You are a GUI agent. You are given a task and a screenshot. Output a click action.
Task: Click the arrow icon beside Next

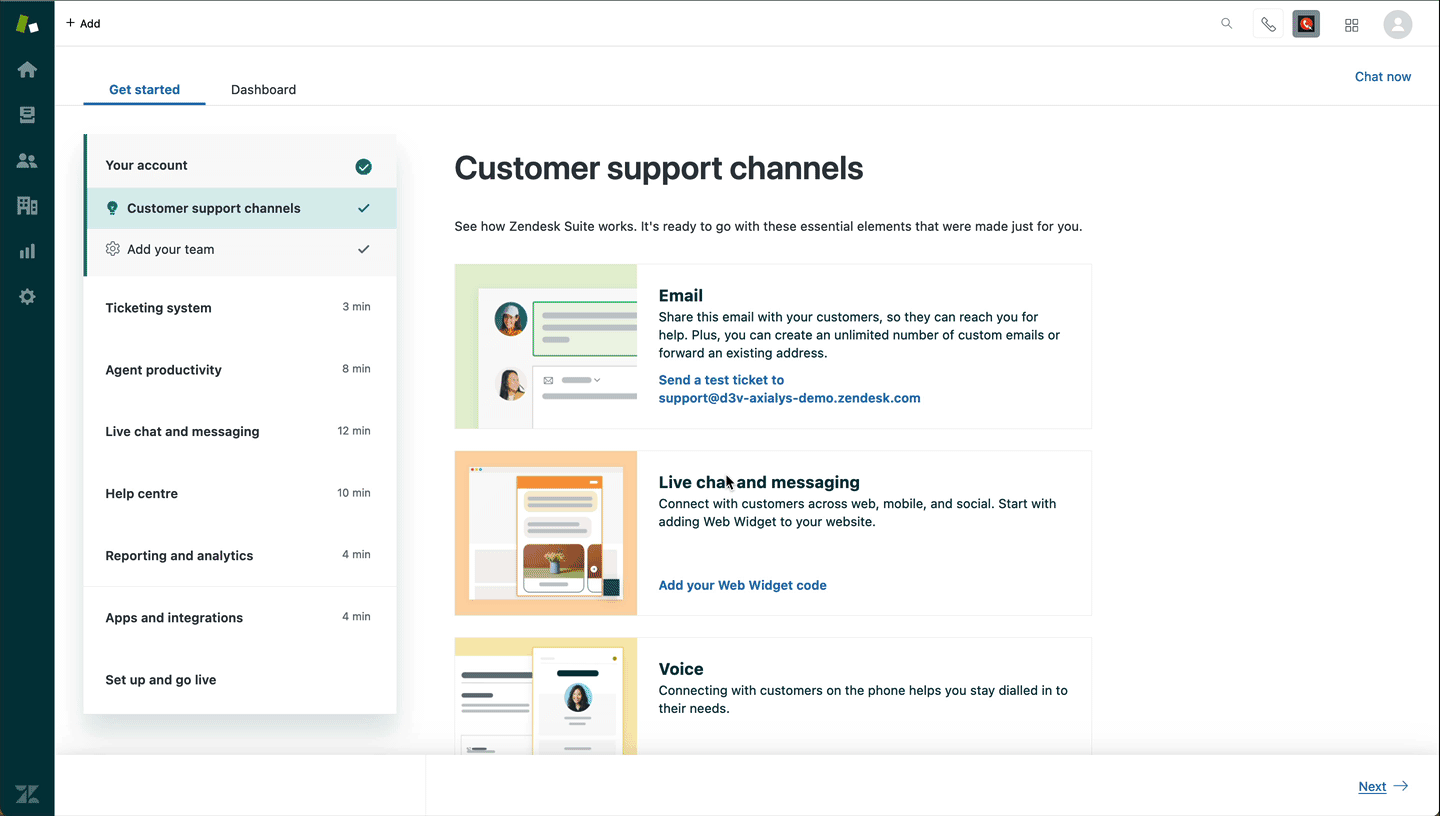click(1401, 786)
